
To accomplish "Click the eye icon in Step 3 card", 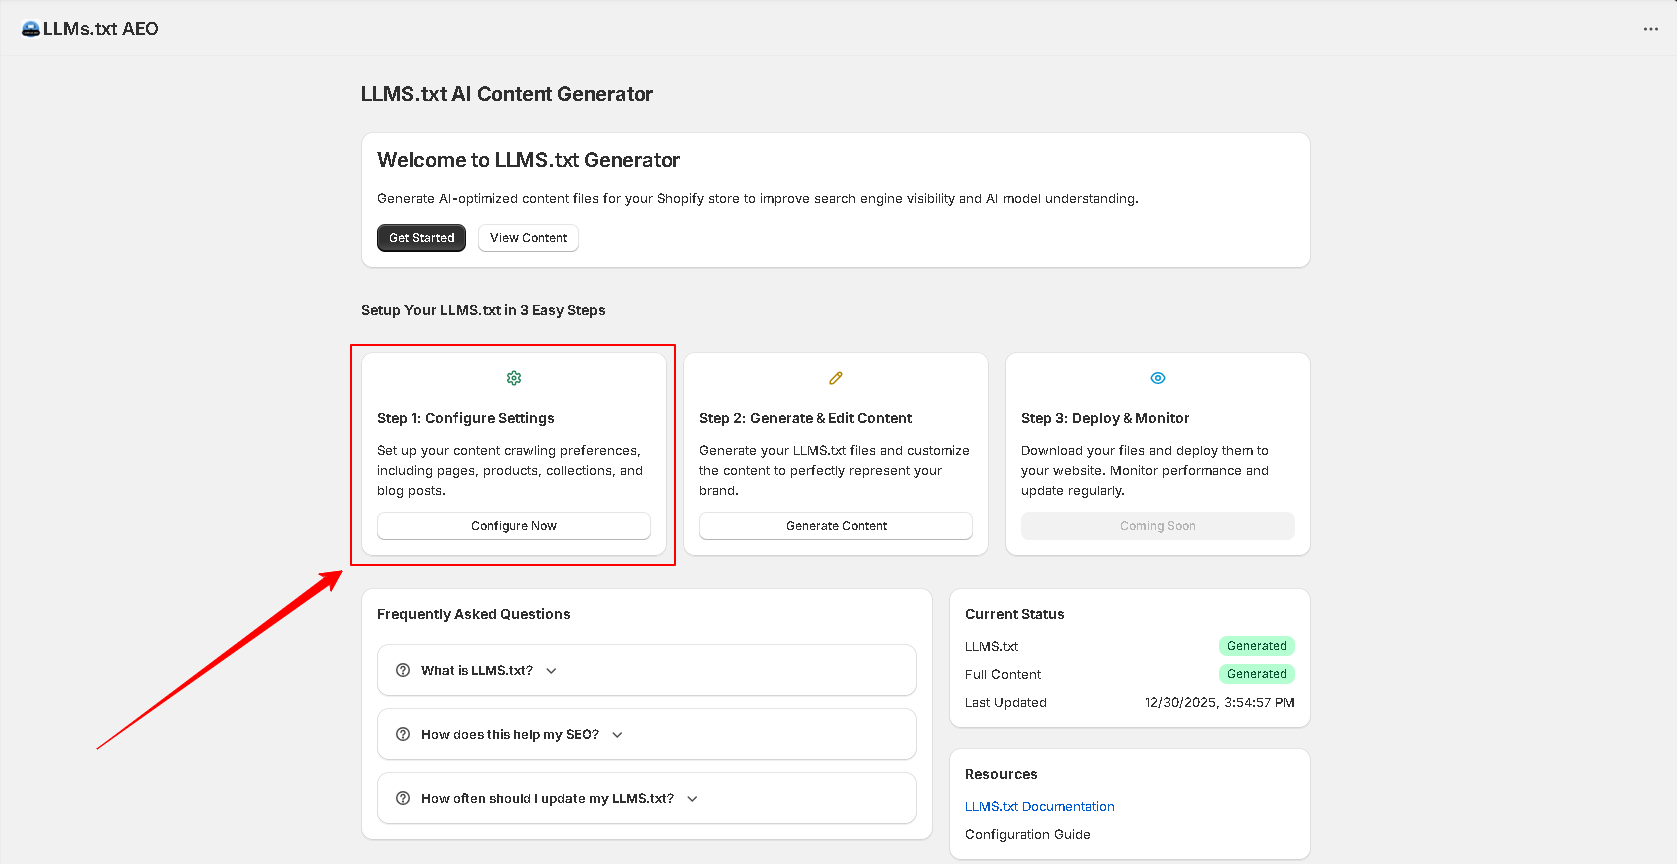I will [1158, 378].
